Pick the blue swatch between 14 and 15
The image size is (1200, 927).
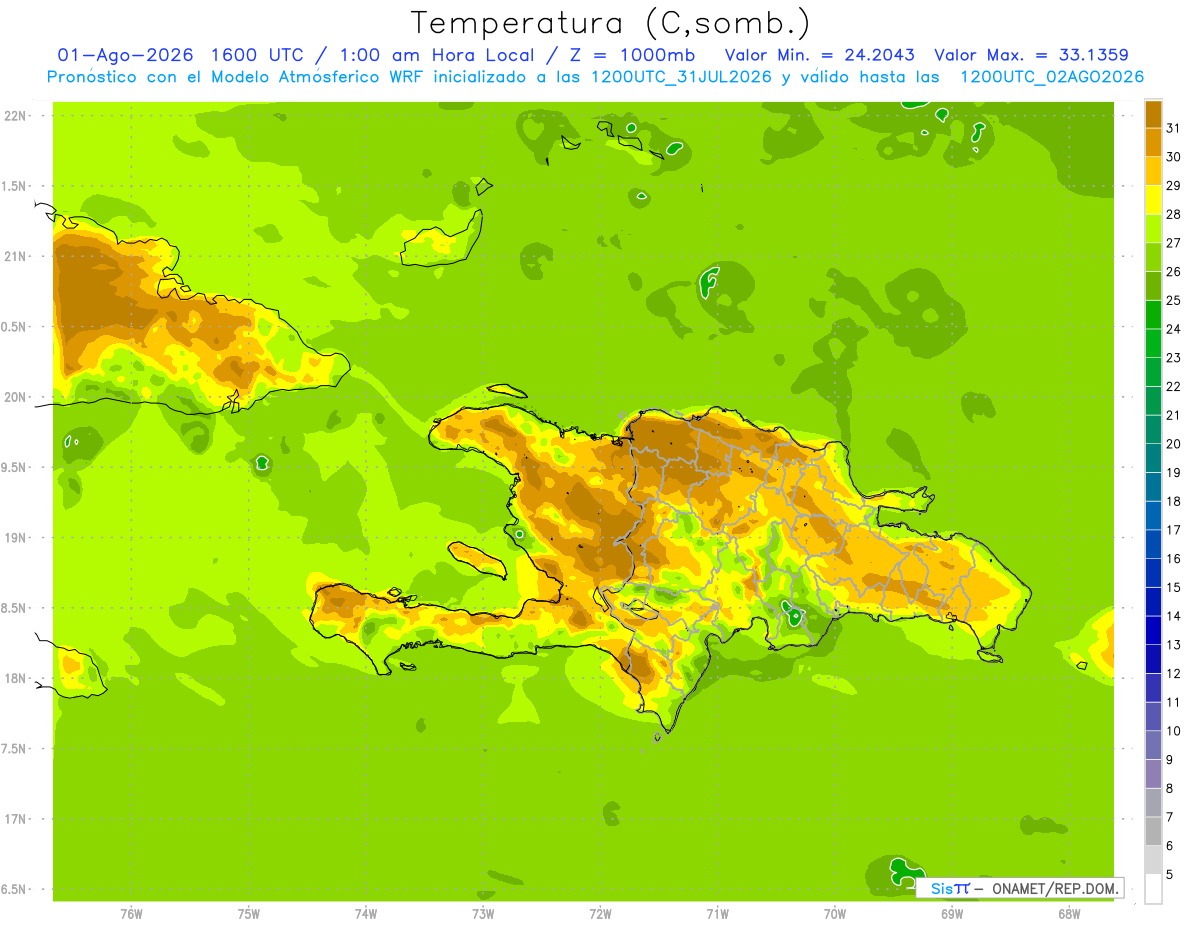1153,602
